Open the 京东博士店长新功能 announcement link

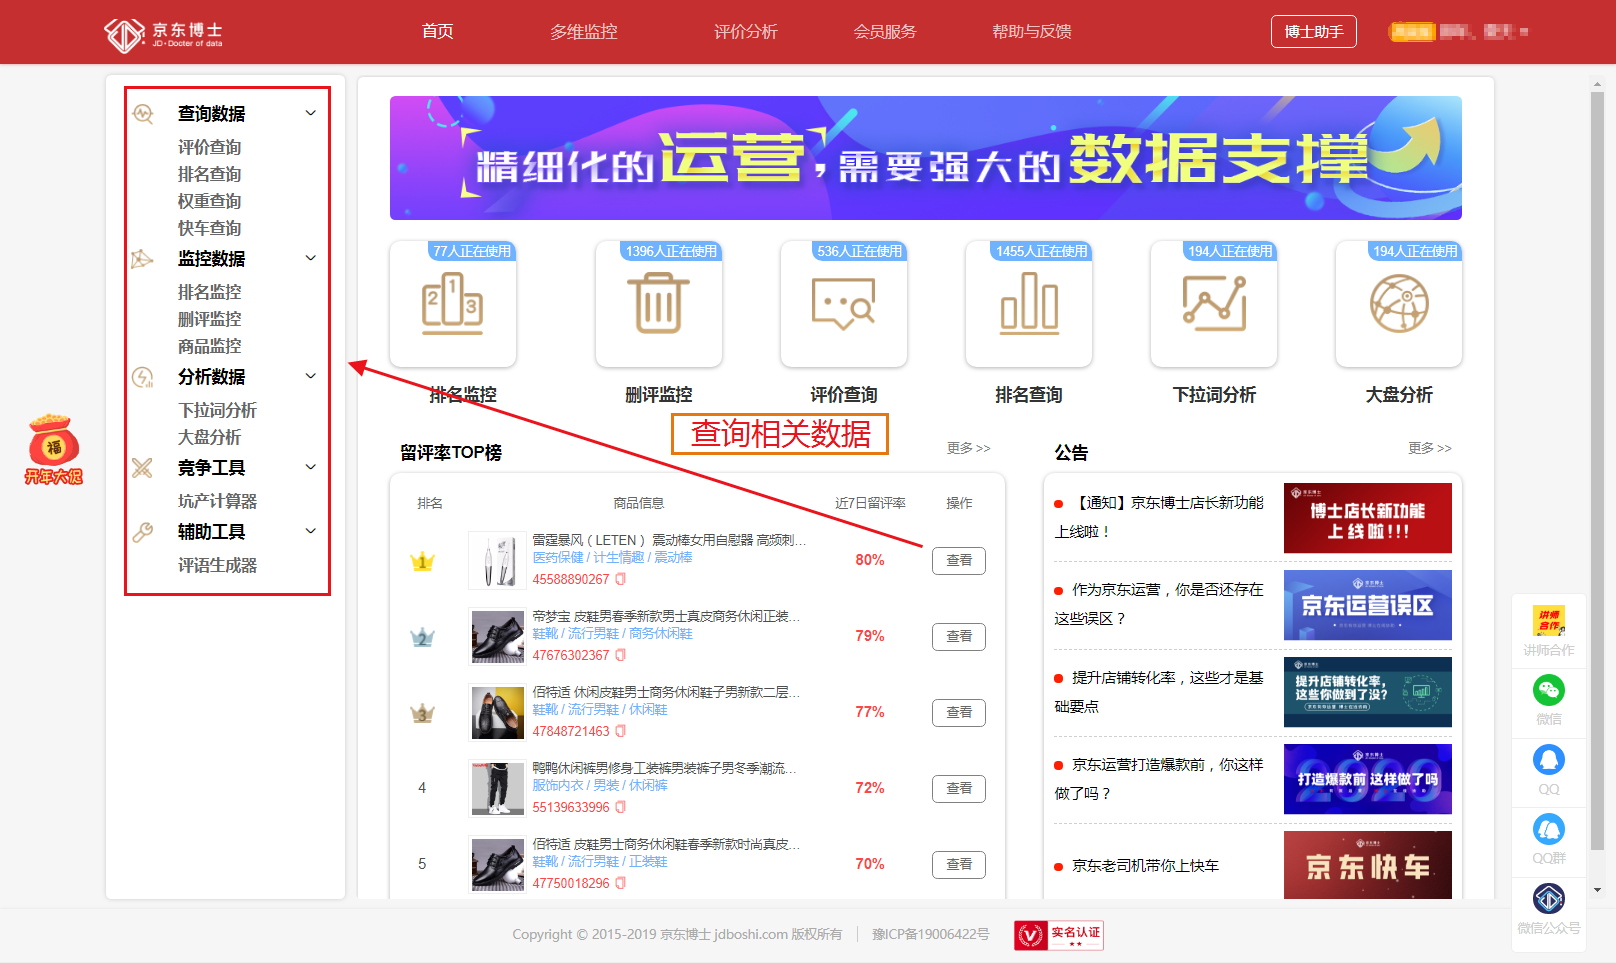1160,517
